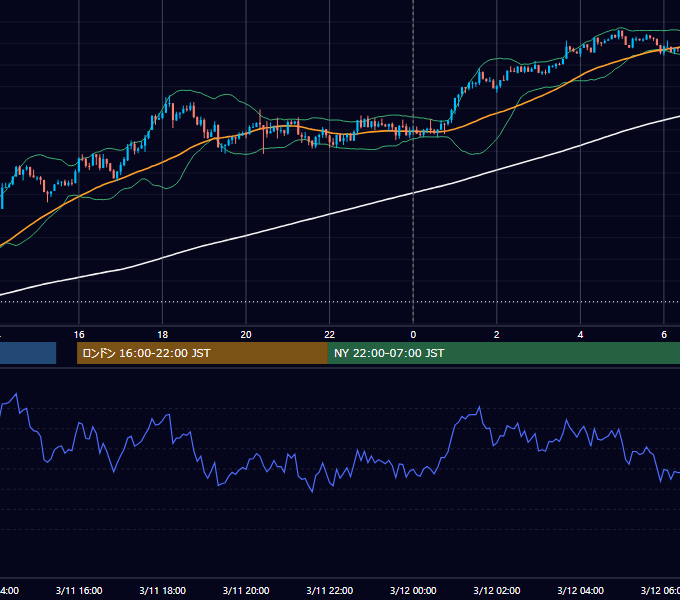Click the upper time axis label 0
The height and width of the screenshot is (600, 680).
coord(413,334)
